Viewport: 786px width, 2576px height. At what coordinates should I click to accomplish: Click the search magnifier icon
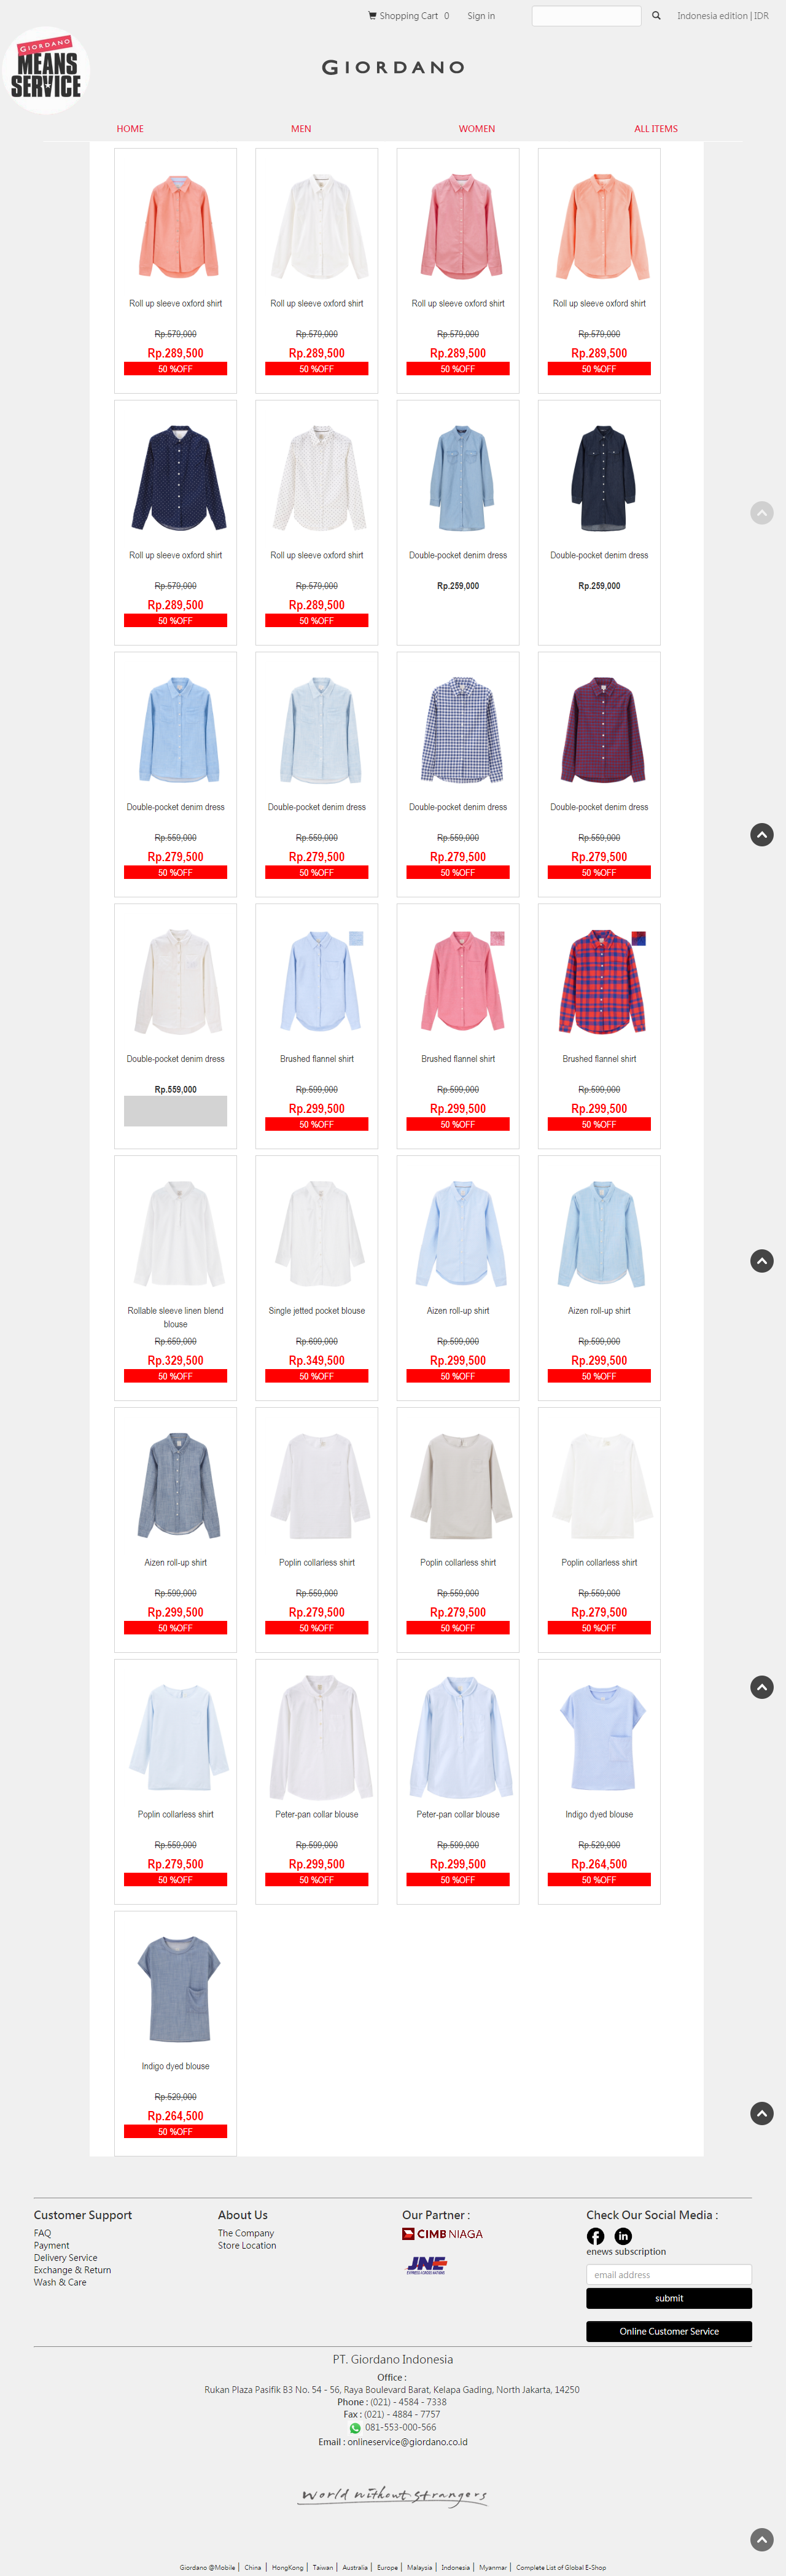(x=656, y=15)
